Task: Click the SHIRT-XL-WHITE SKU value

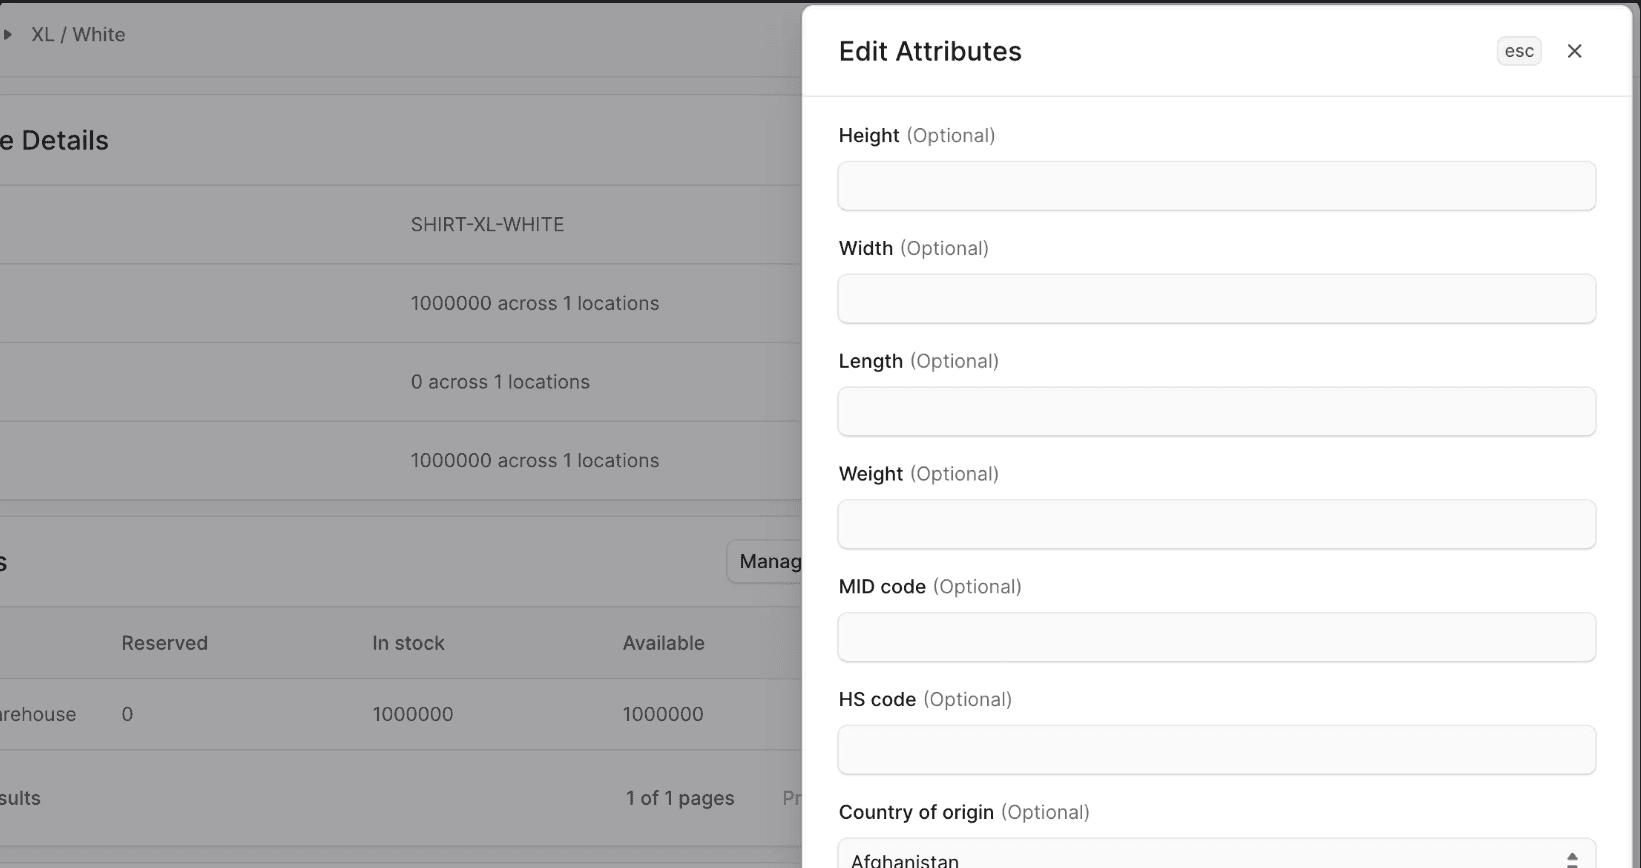Action: pos(487,225)
